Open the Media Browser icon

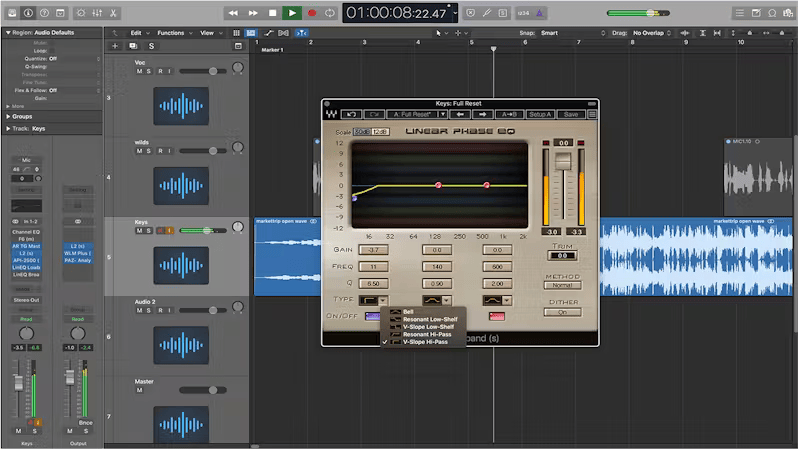click(x=788, y=13)
